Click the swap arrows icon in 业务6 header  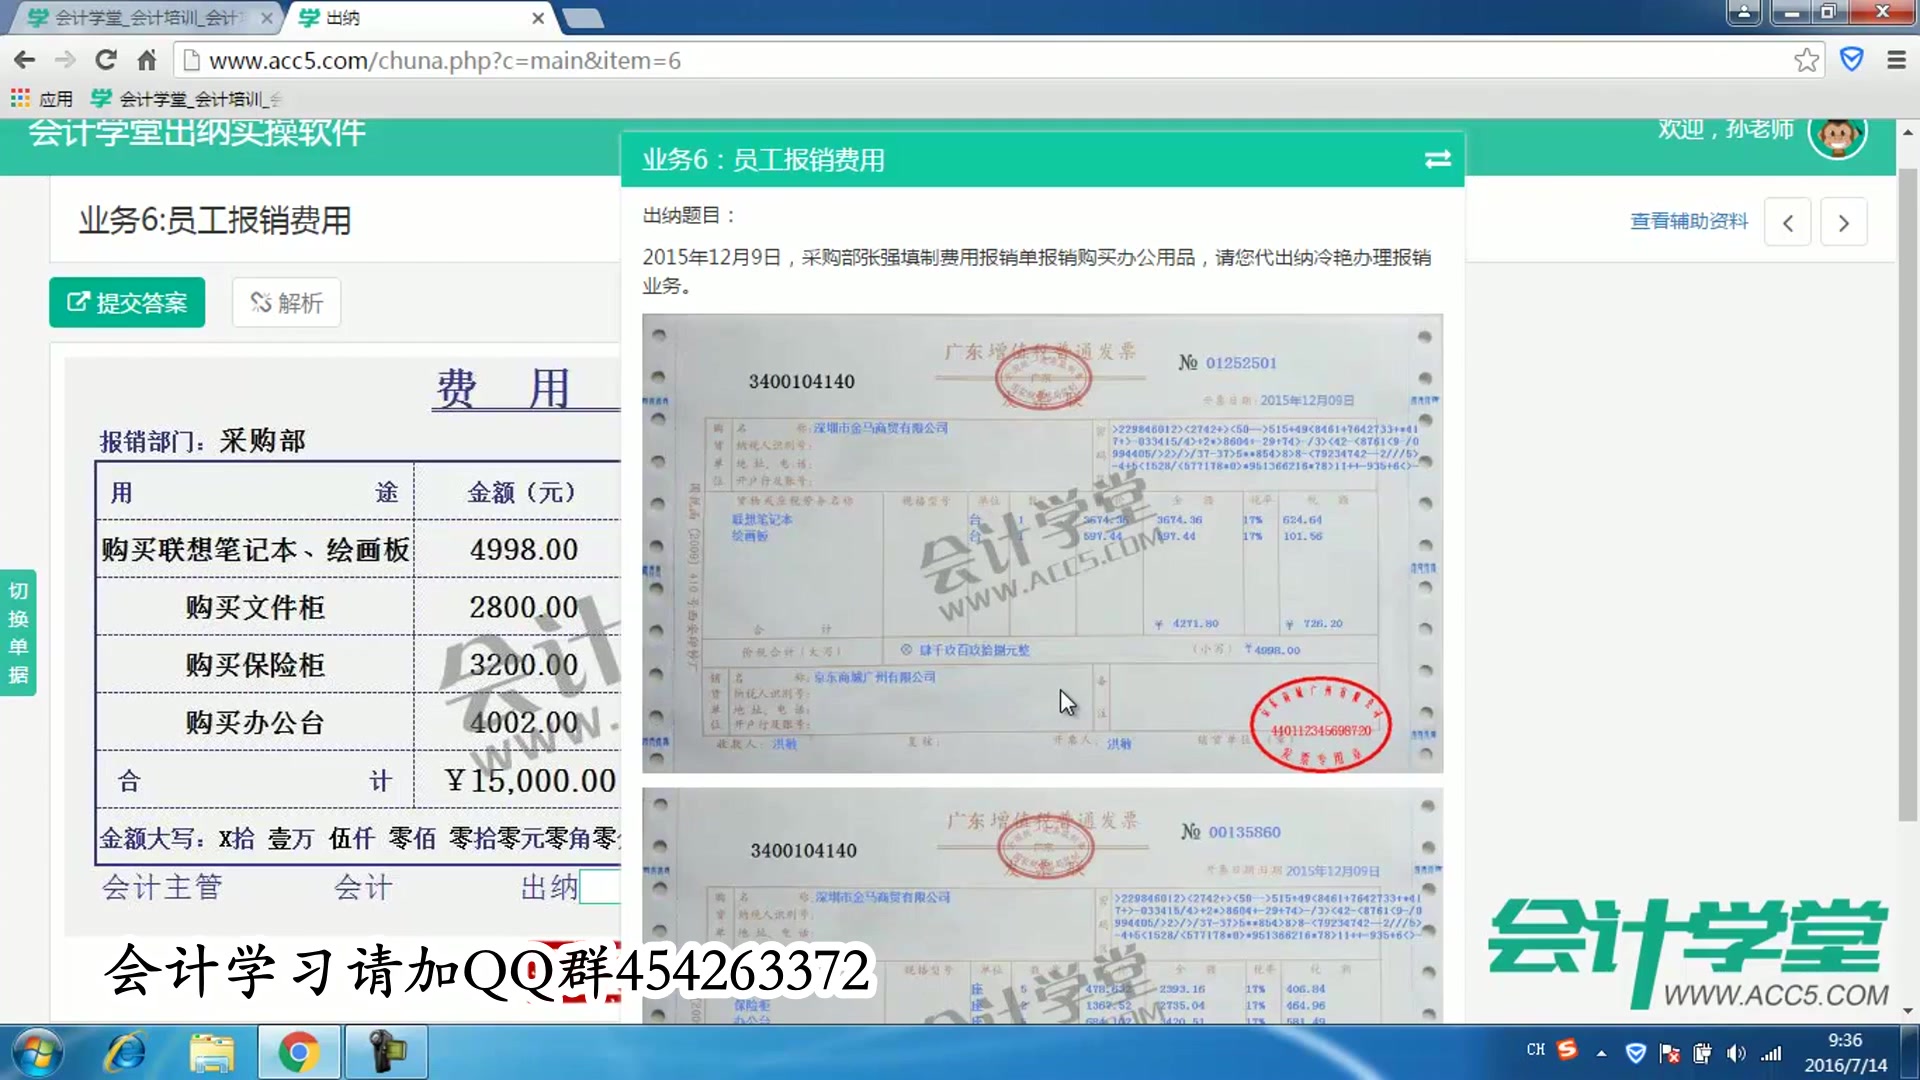pos(1437,159)
